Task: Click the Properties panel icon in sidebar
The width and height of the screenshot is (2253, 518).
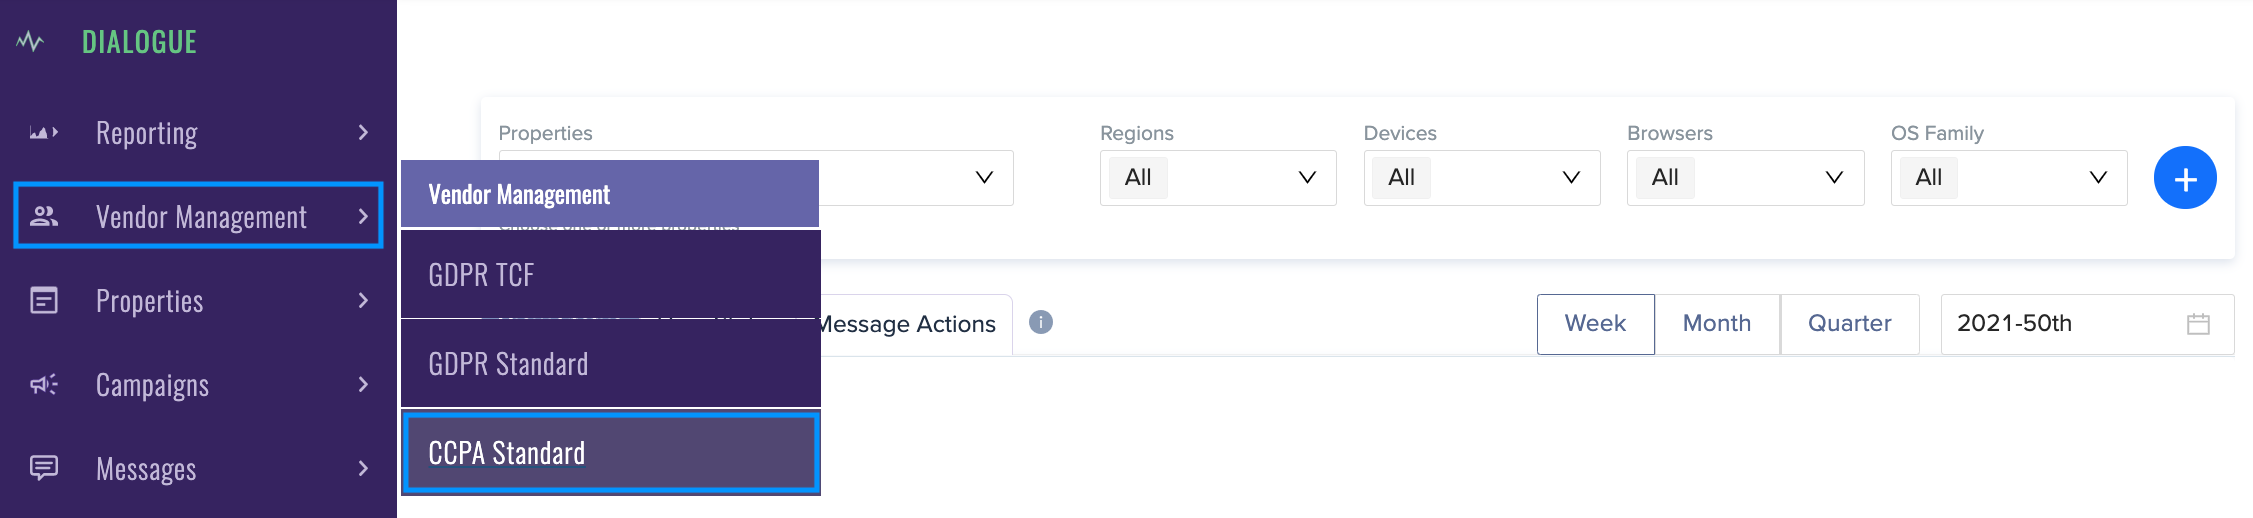Action: pyautogui.click(x=44, y=300)
